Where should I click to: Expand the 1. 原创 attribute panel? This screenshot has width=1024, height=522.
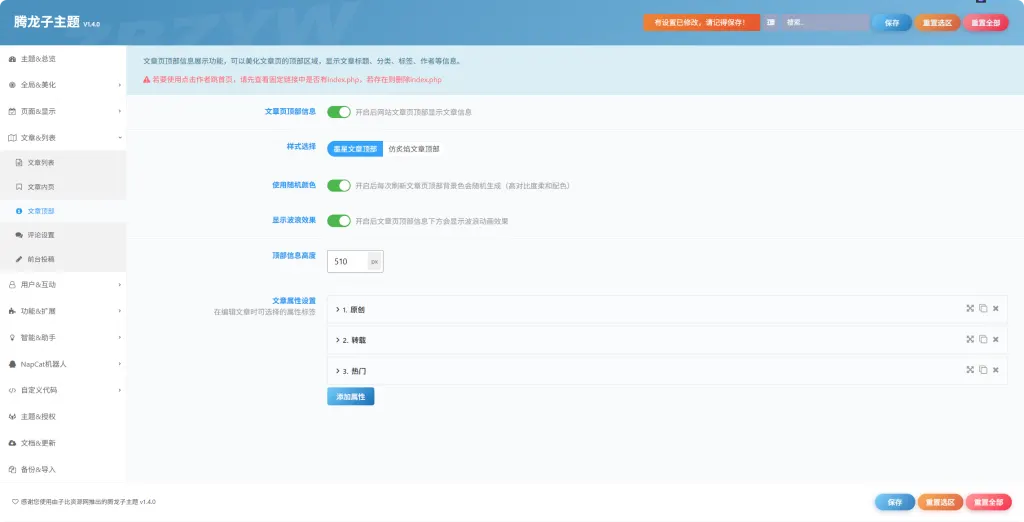667,309
